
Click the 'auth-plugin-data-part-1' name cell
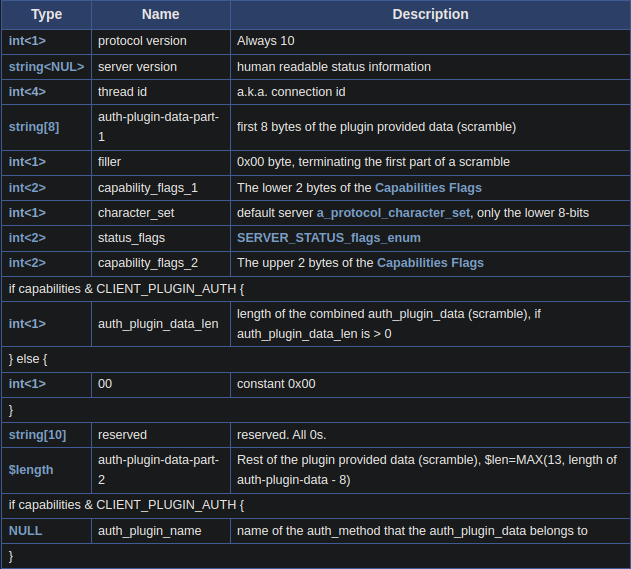(161, 127)
